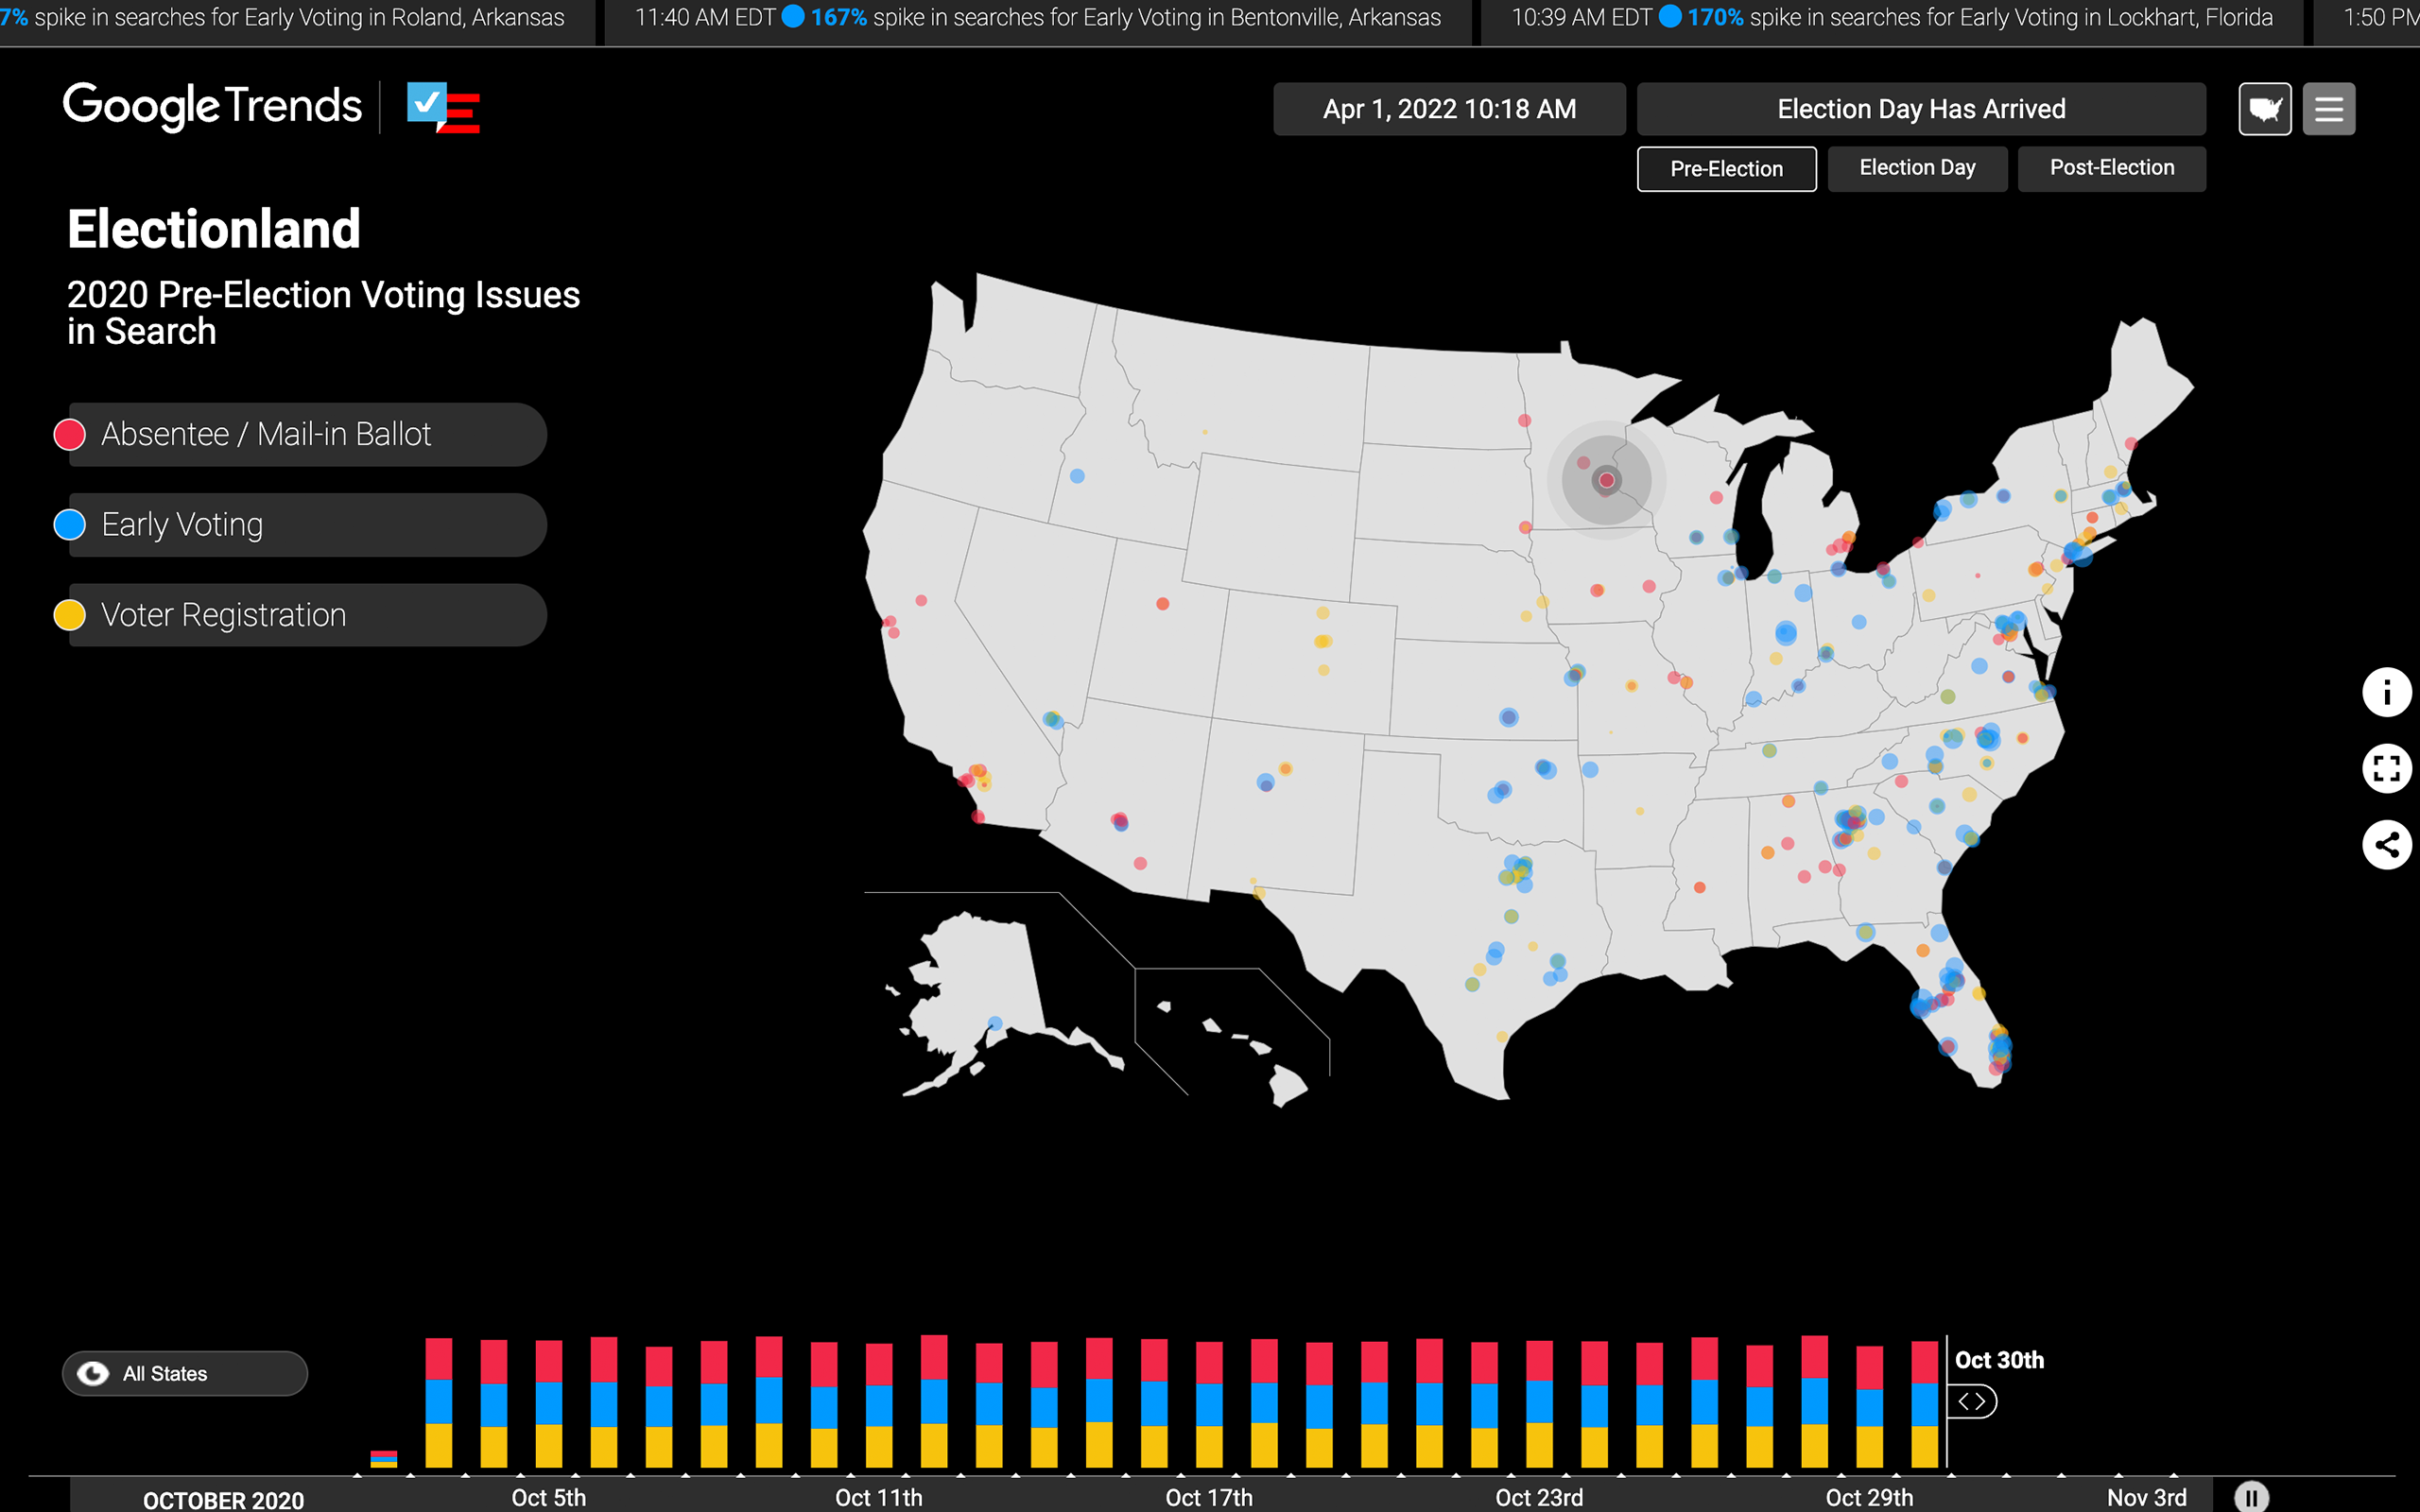
Task: Click Hawaii's big island on the map
Action: coord(1288,1085)
